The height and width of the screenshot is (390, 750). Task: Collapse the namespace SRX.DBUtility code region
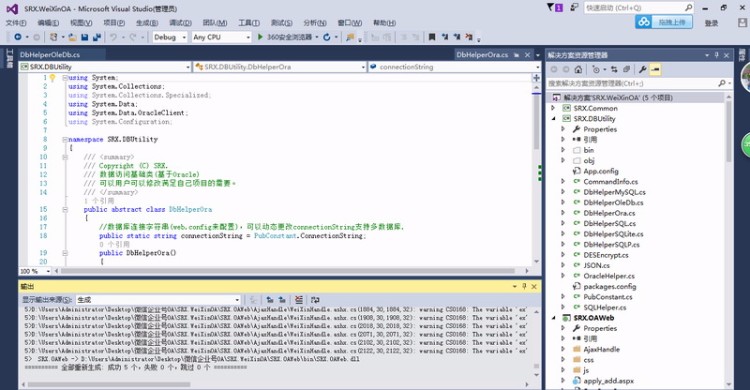(x=65, y=139)
